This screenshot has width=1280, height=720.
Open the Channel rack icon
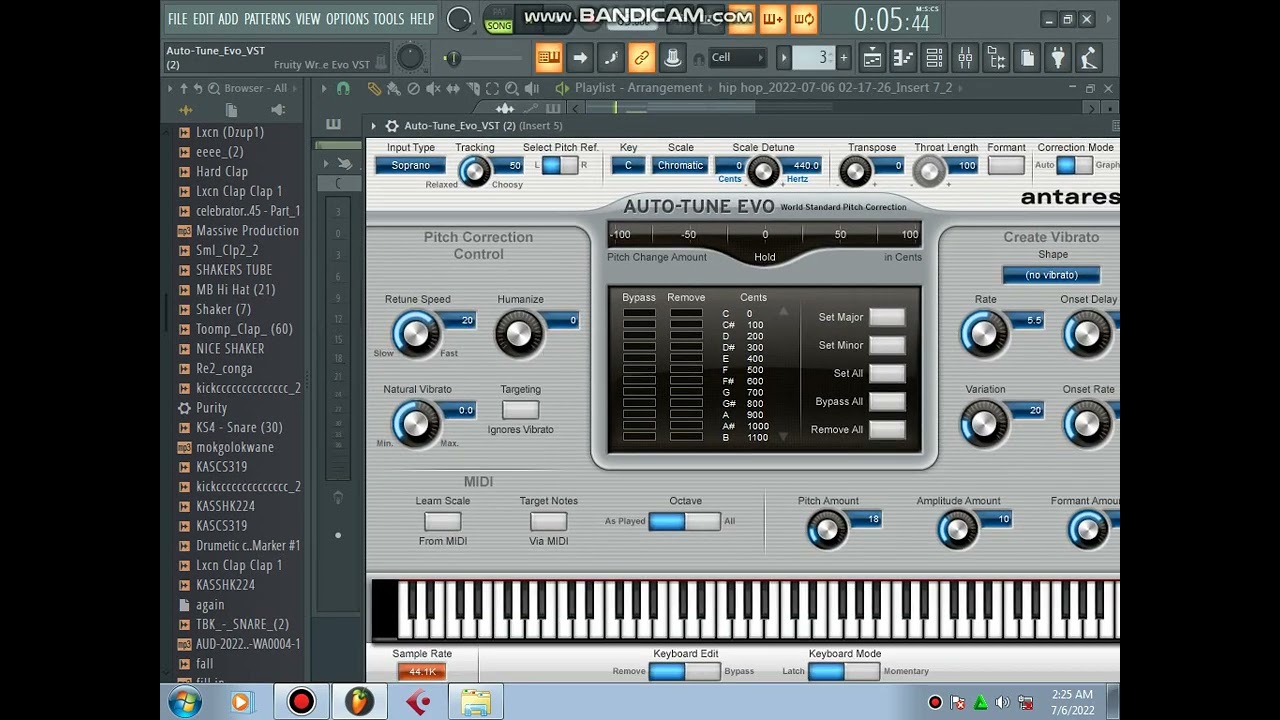pos(934,58)
